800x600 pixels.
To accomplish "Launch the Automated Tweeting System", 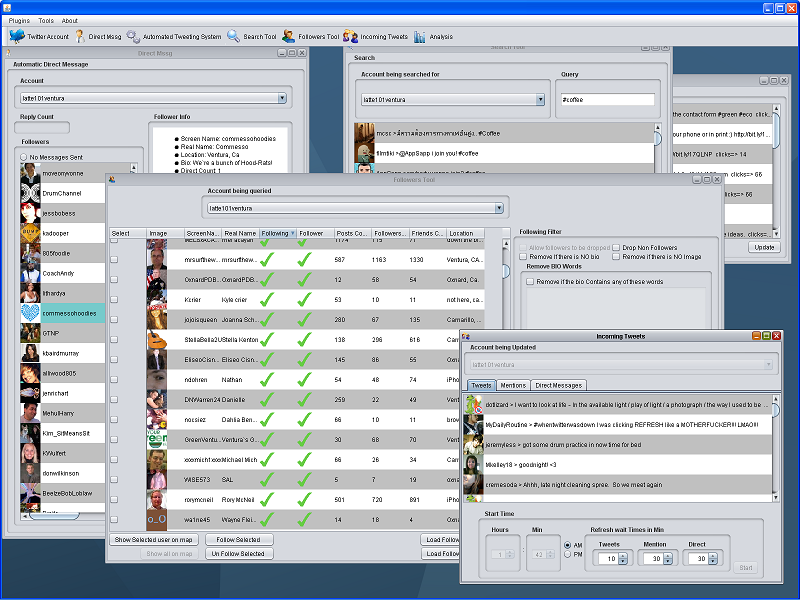I will pos(174,36).
